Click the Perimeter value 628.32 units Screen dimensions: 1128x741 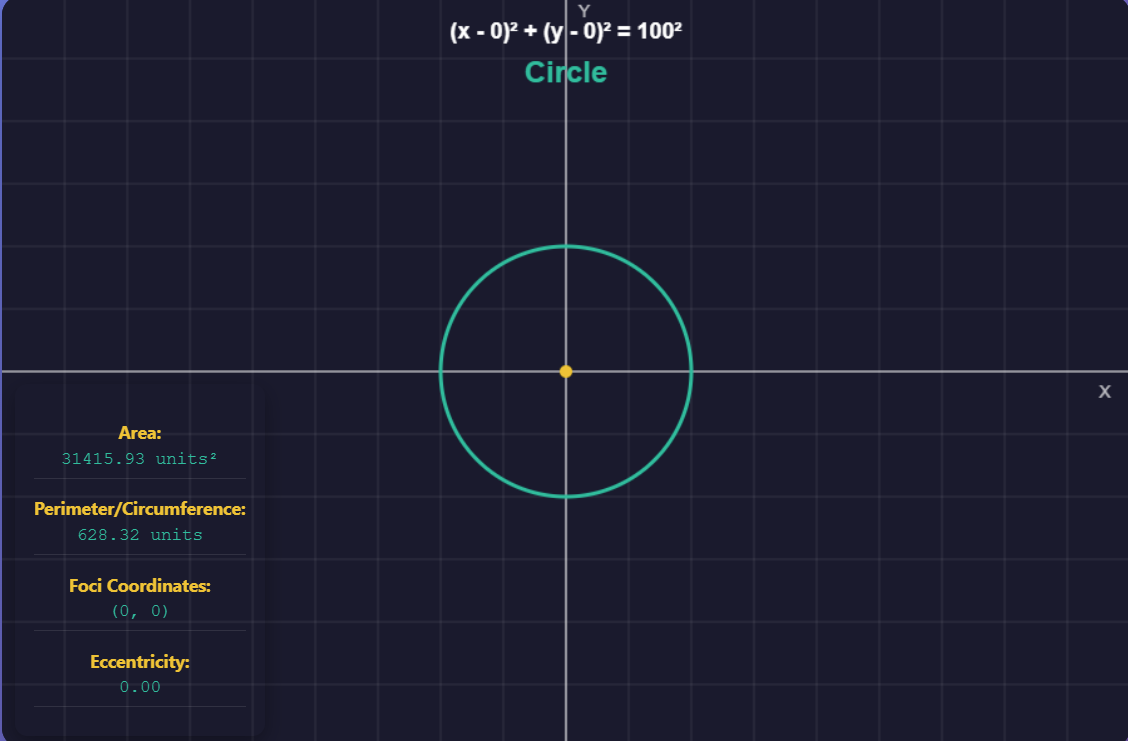pyautogui.click(x=139, y=535)
